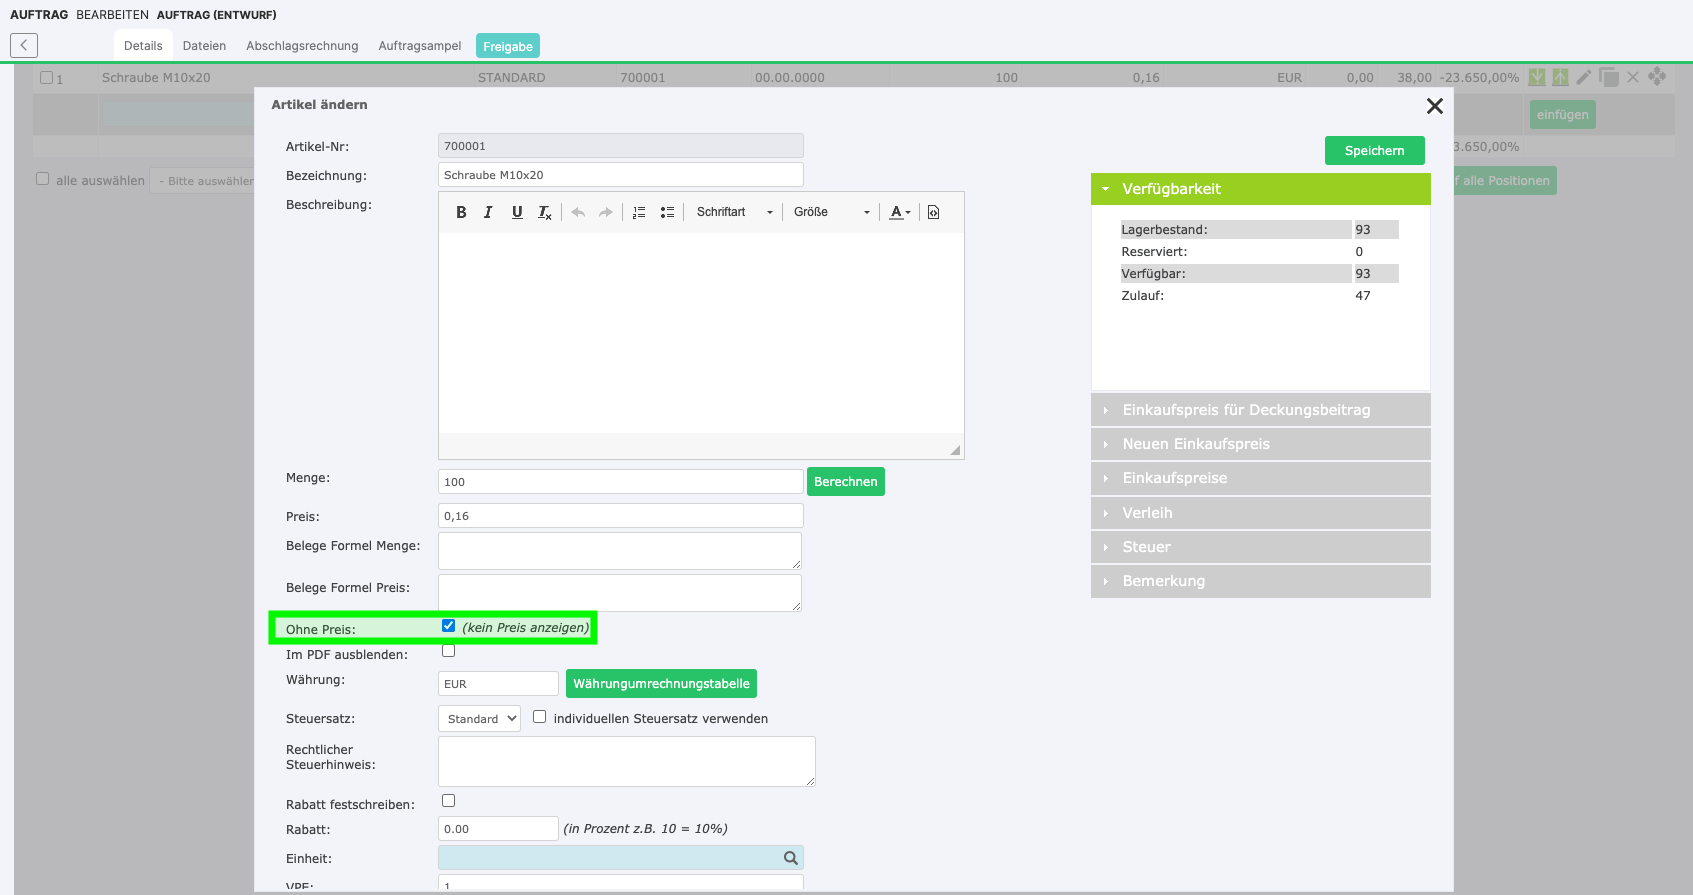The height and width of the screenshot is (895, 1693).
Task: Click the search magnifier in Einheit field
Action: [790, 858]
